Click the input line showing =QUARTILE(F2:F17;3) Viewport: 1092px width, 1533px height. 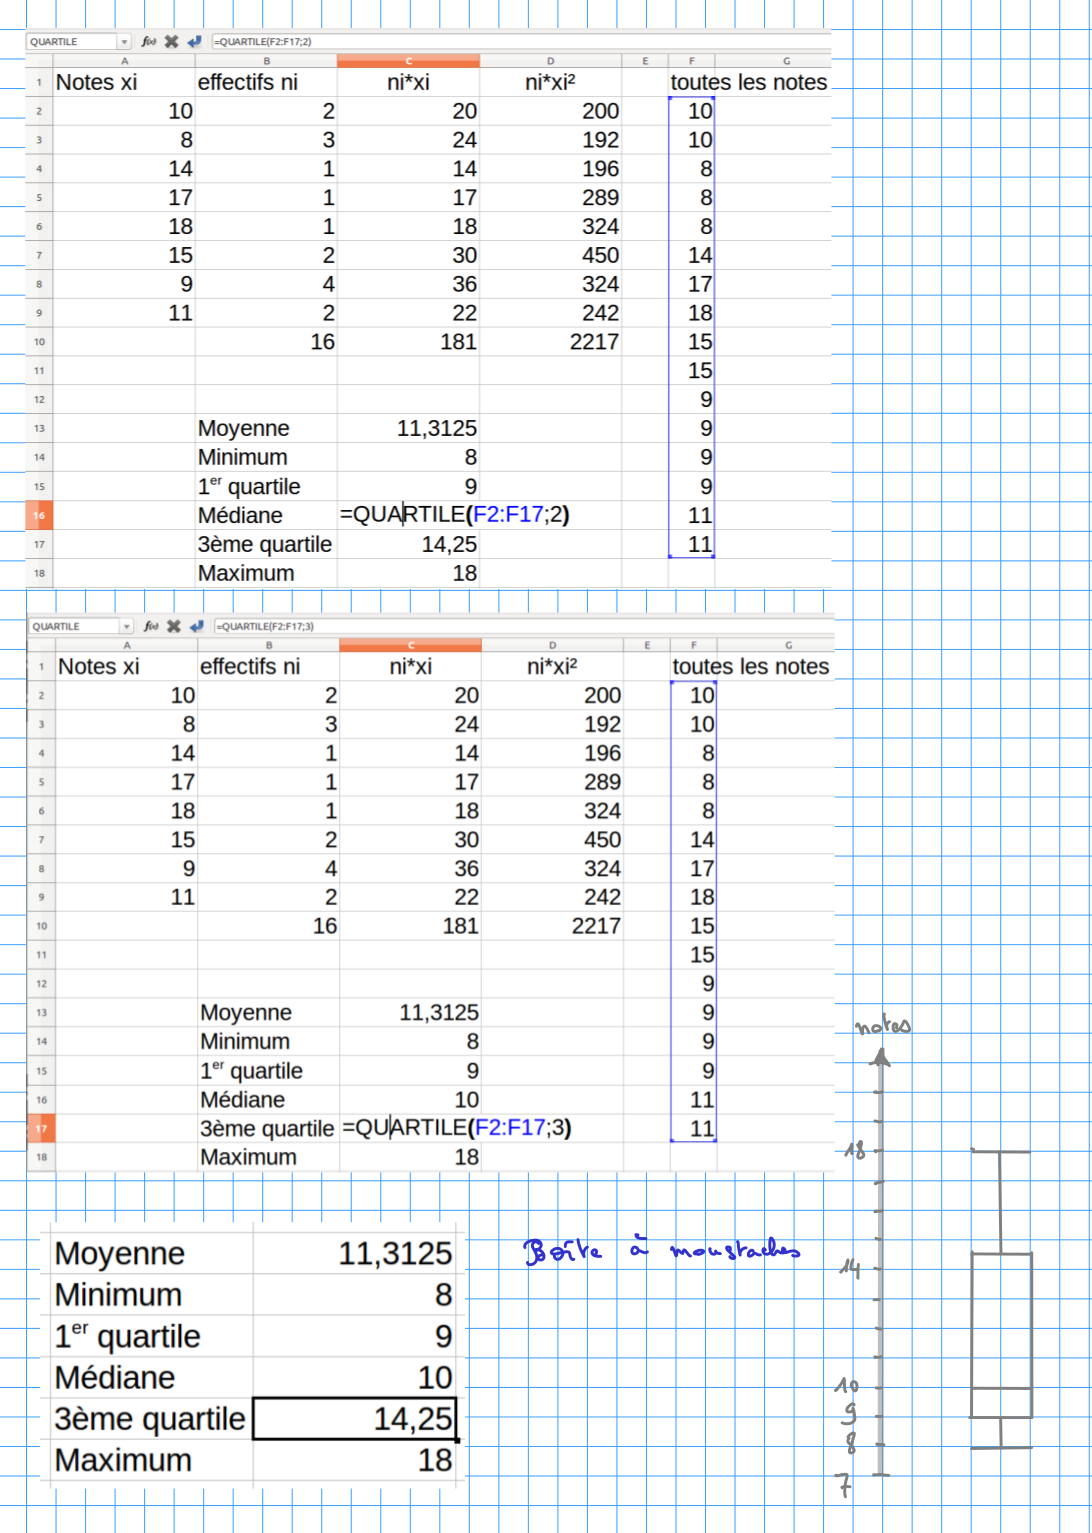coord(523,626)
